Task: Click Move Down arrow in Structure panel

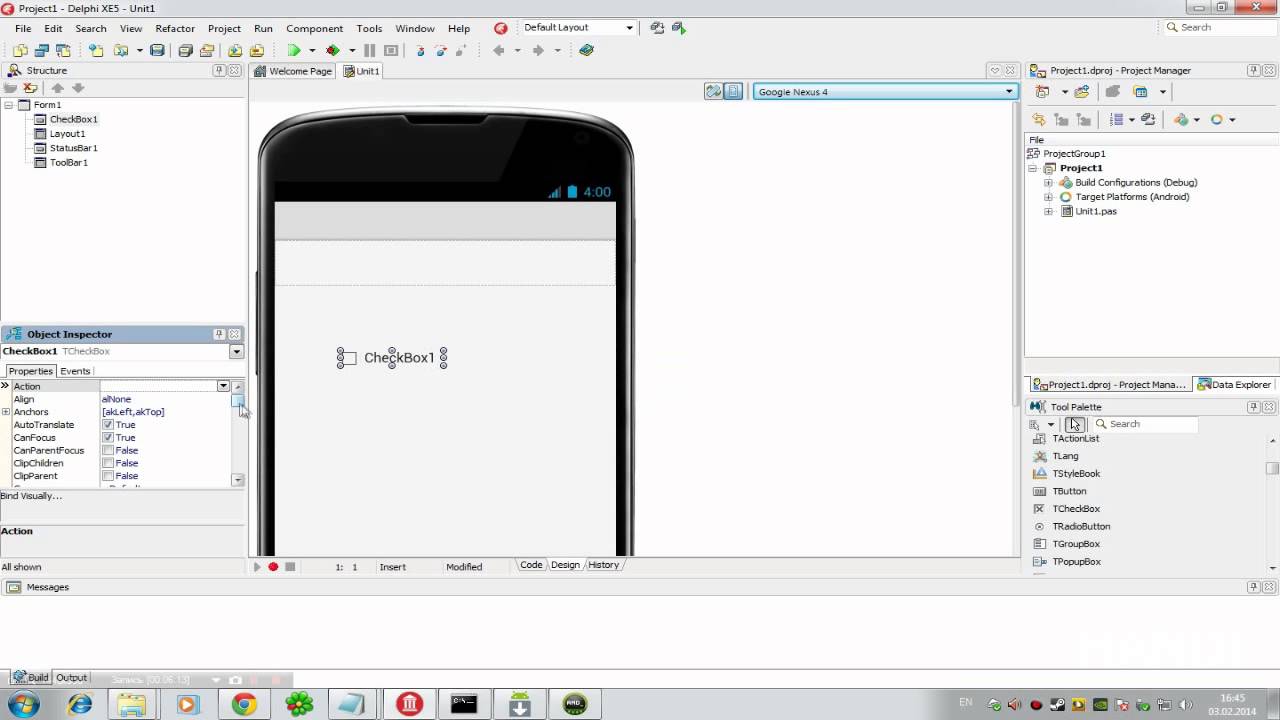Action: click(x=78, y=88)
